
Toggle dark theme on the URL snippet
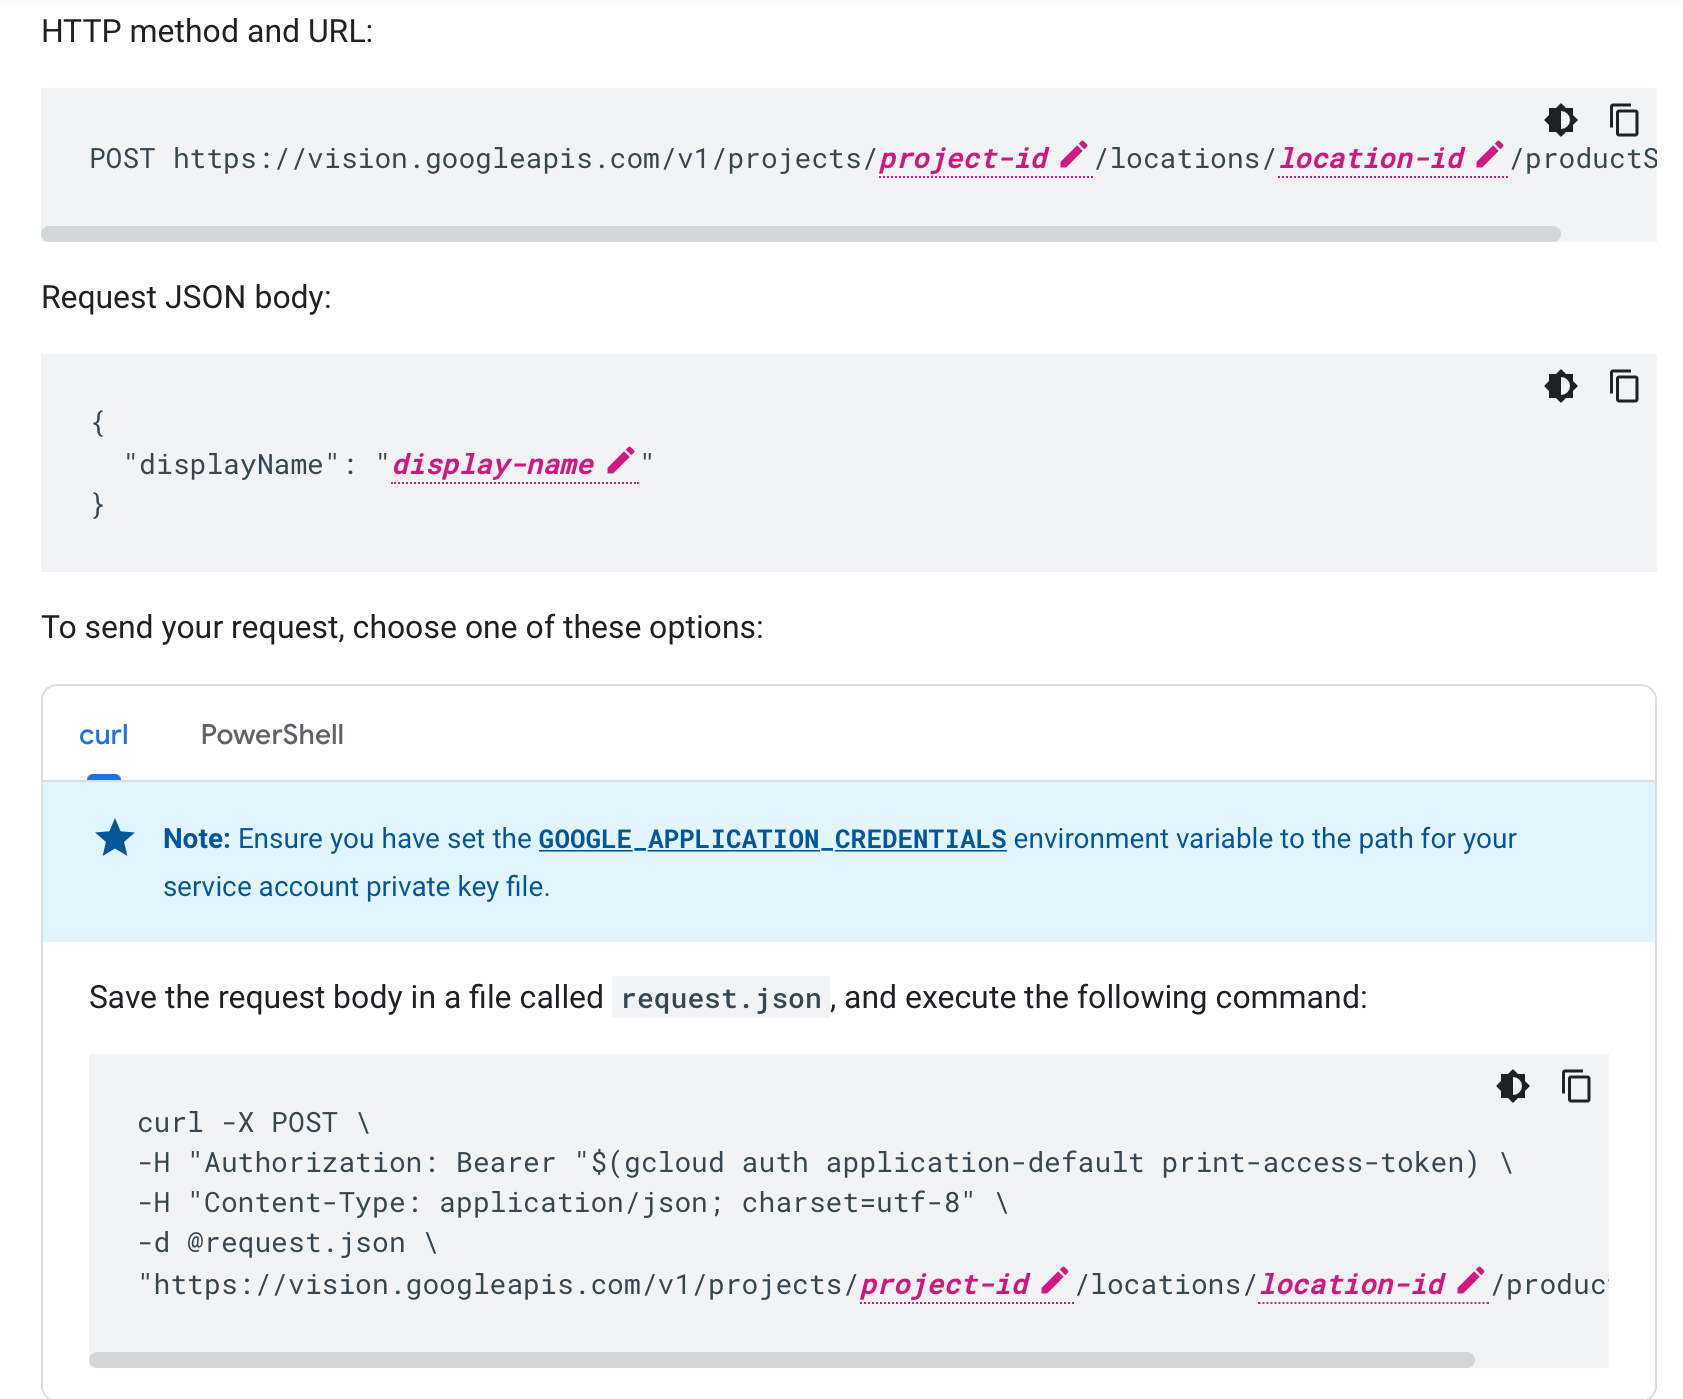[1560, 120]
